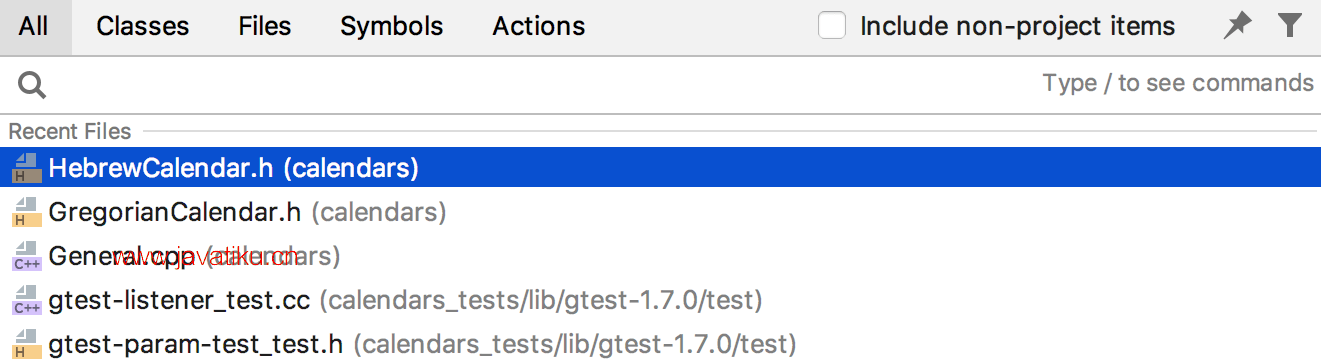
Task: Open the filter funnel icon
Action: (x=1290, y=26)
